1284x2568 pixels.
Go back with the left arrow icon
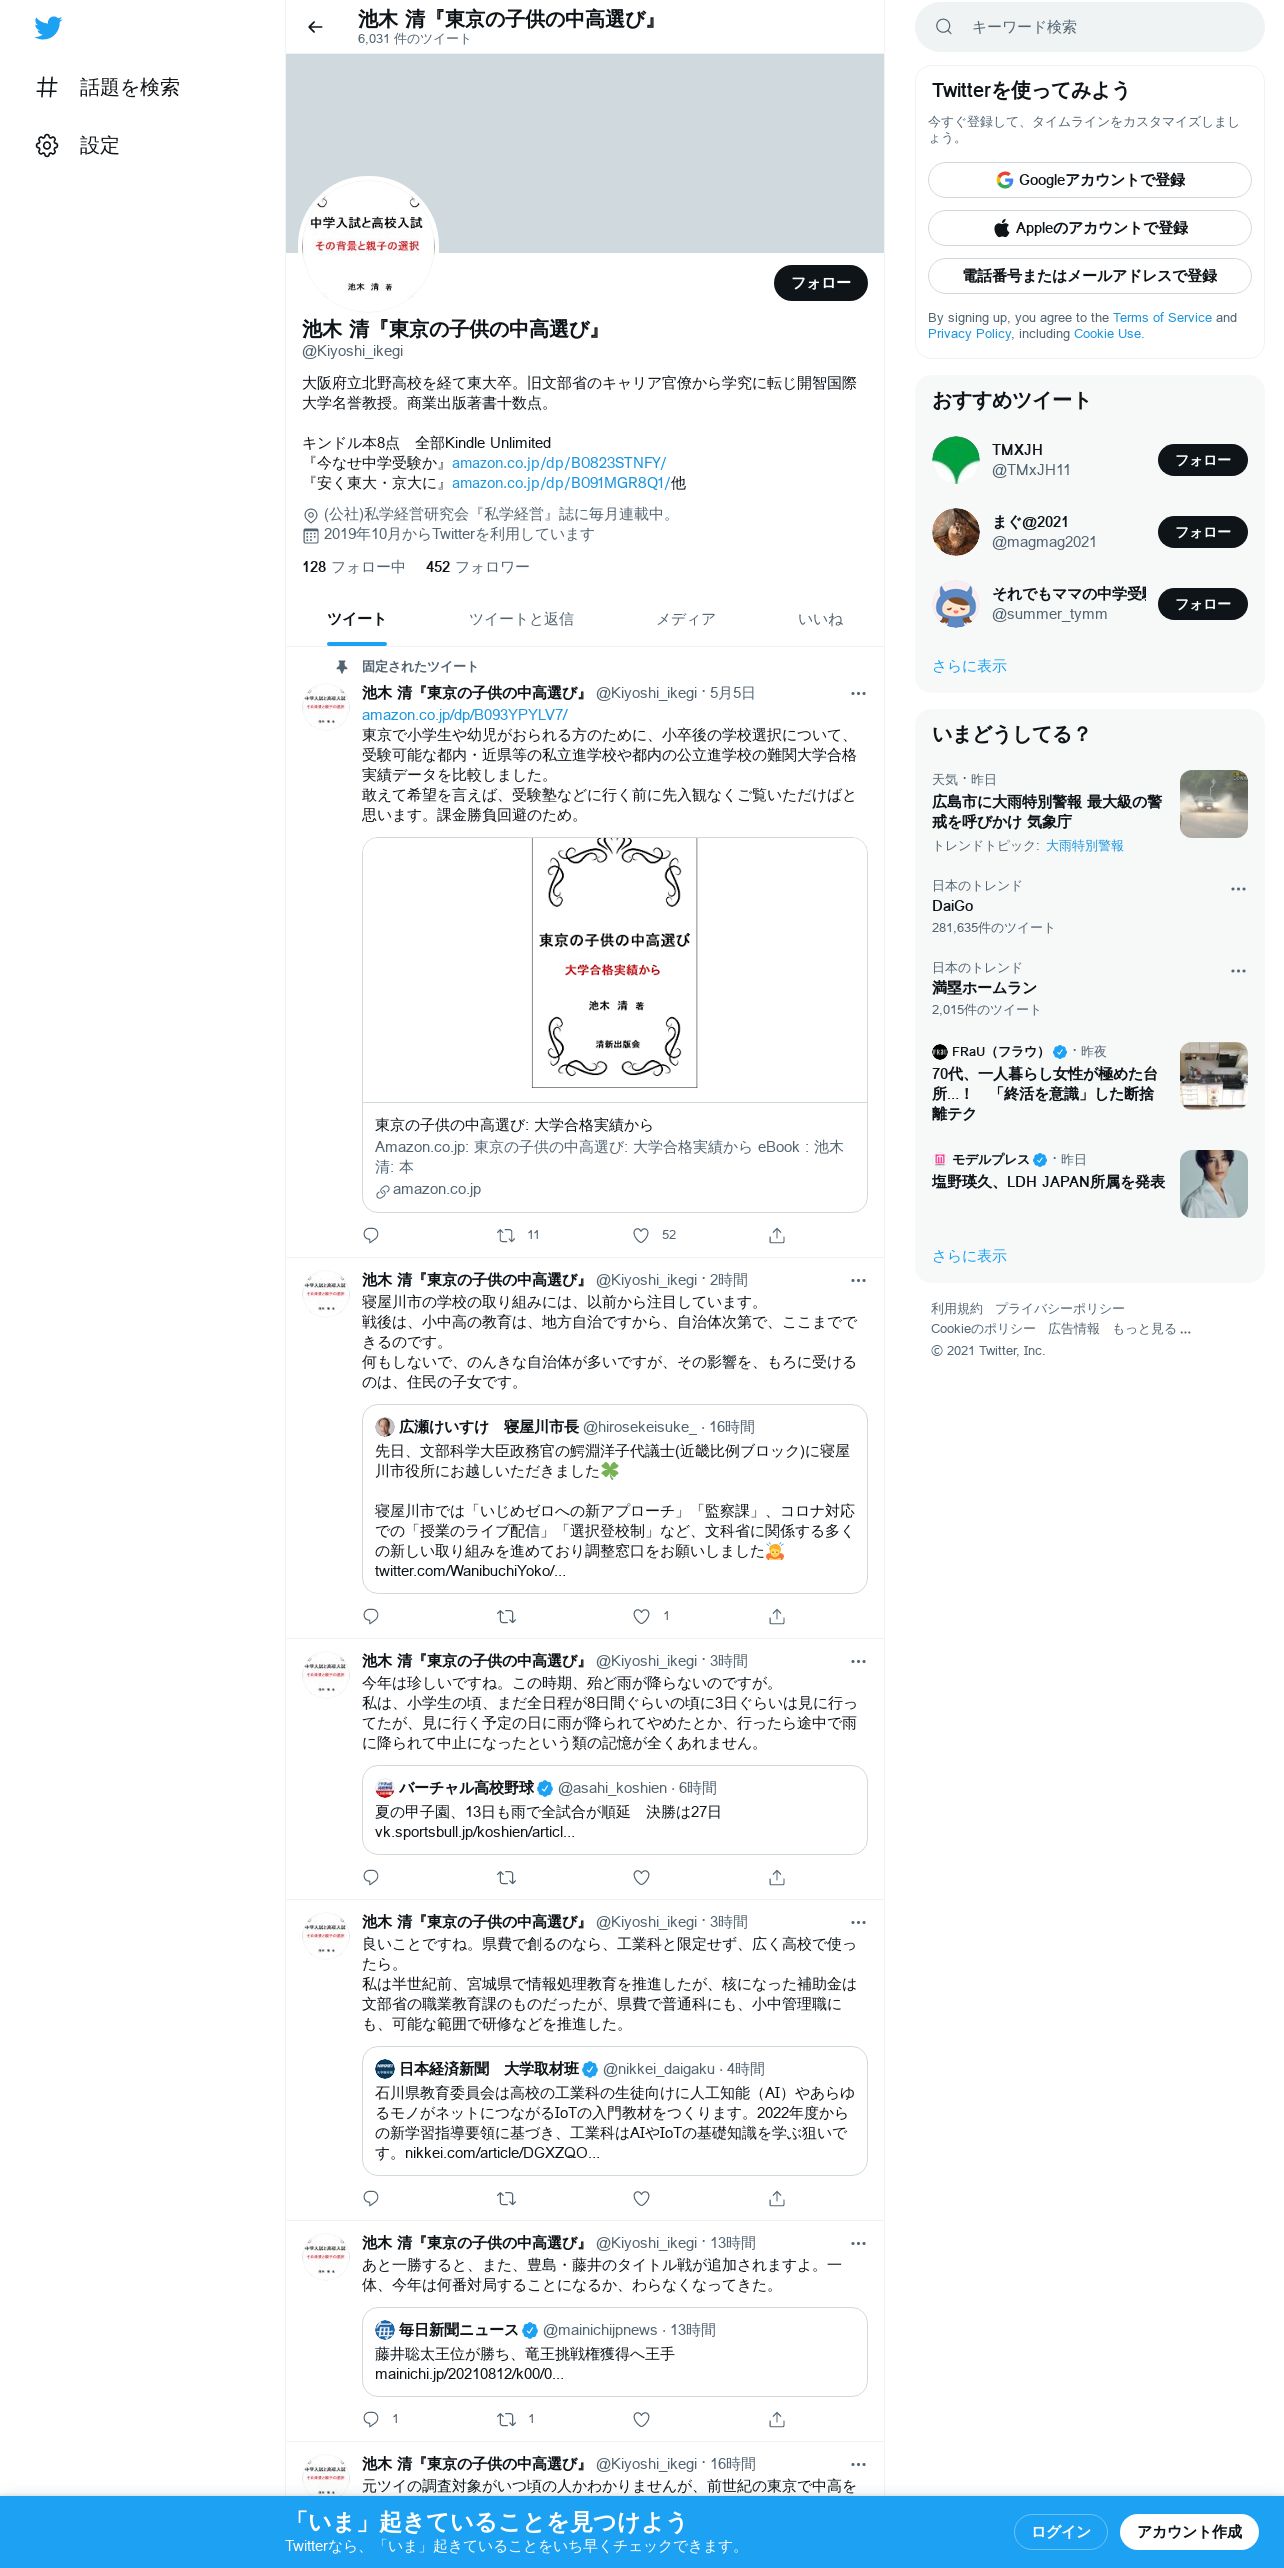316,27
